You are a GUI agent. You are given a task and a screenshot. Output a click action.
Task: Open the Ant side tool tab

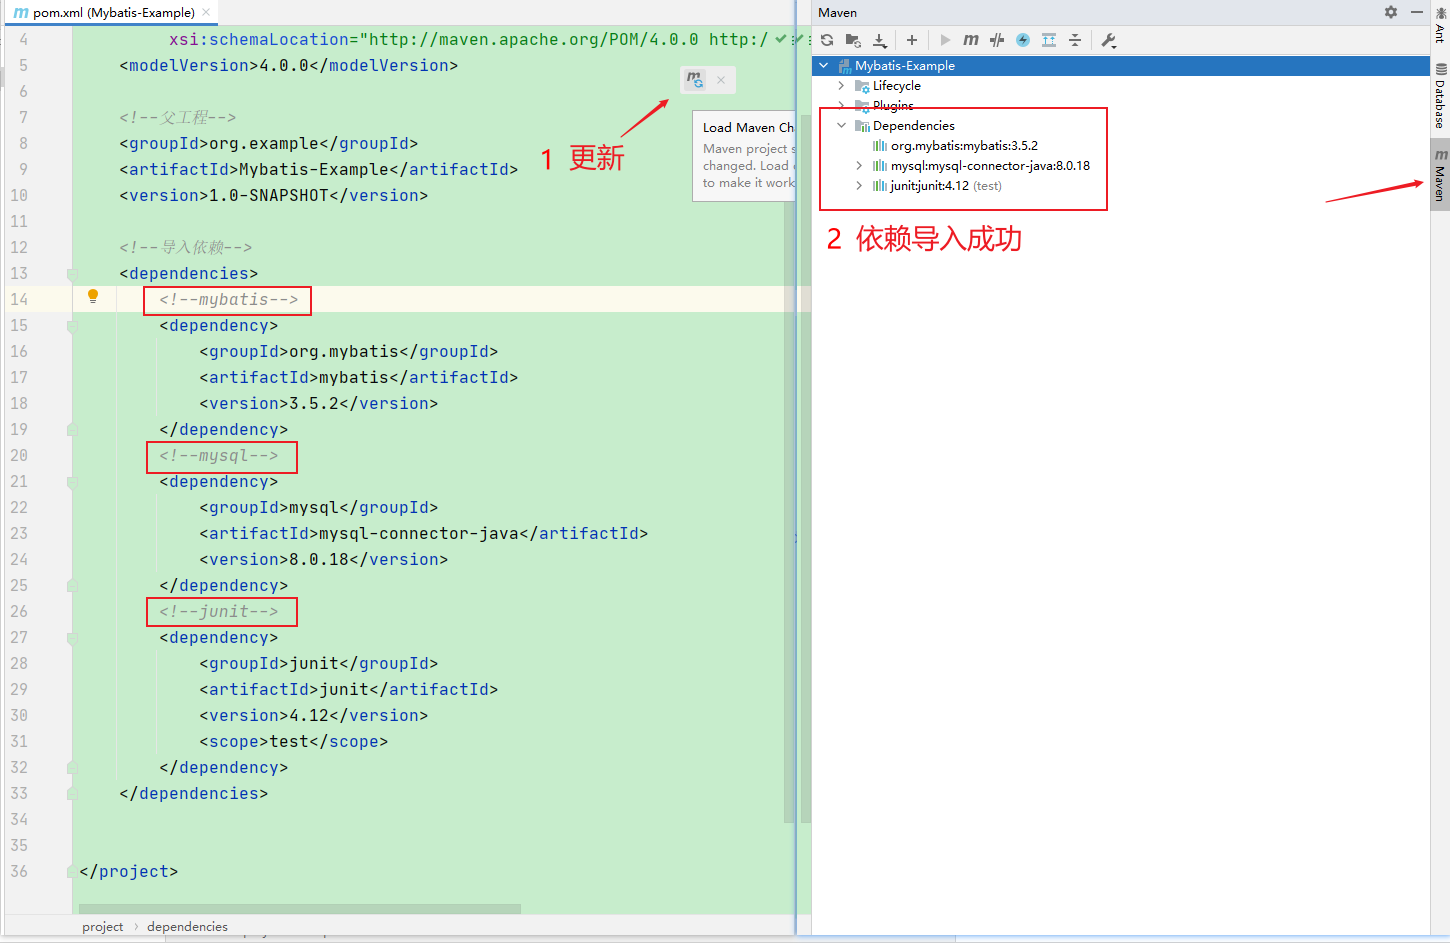click(x=1440, y=24)
